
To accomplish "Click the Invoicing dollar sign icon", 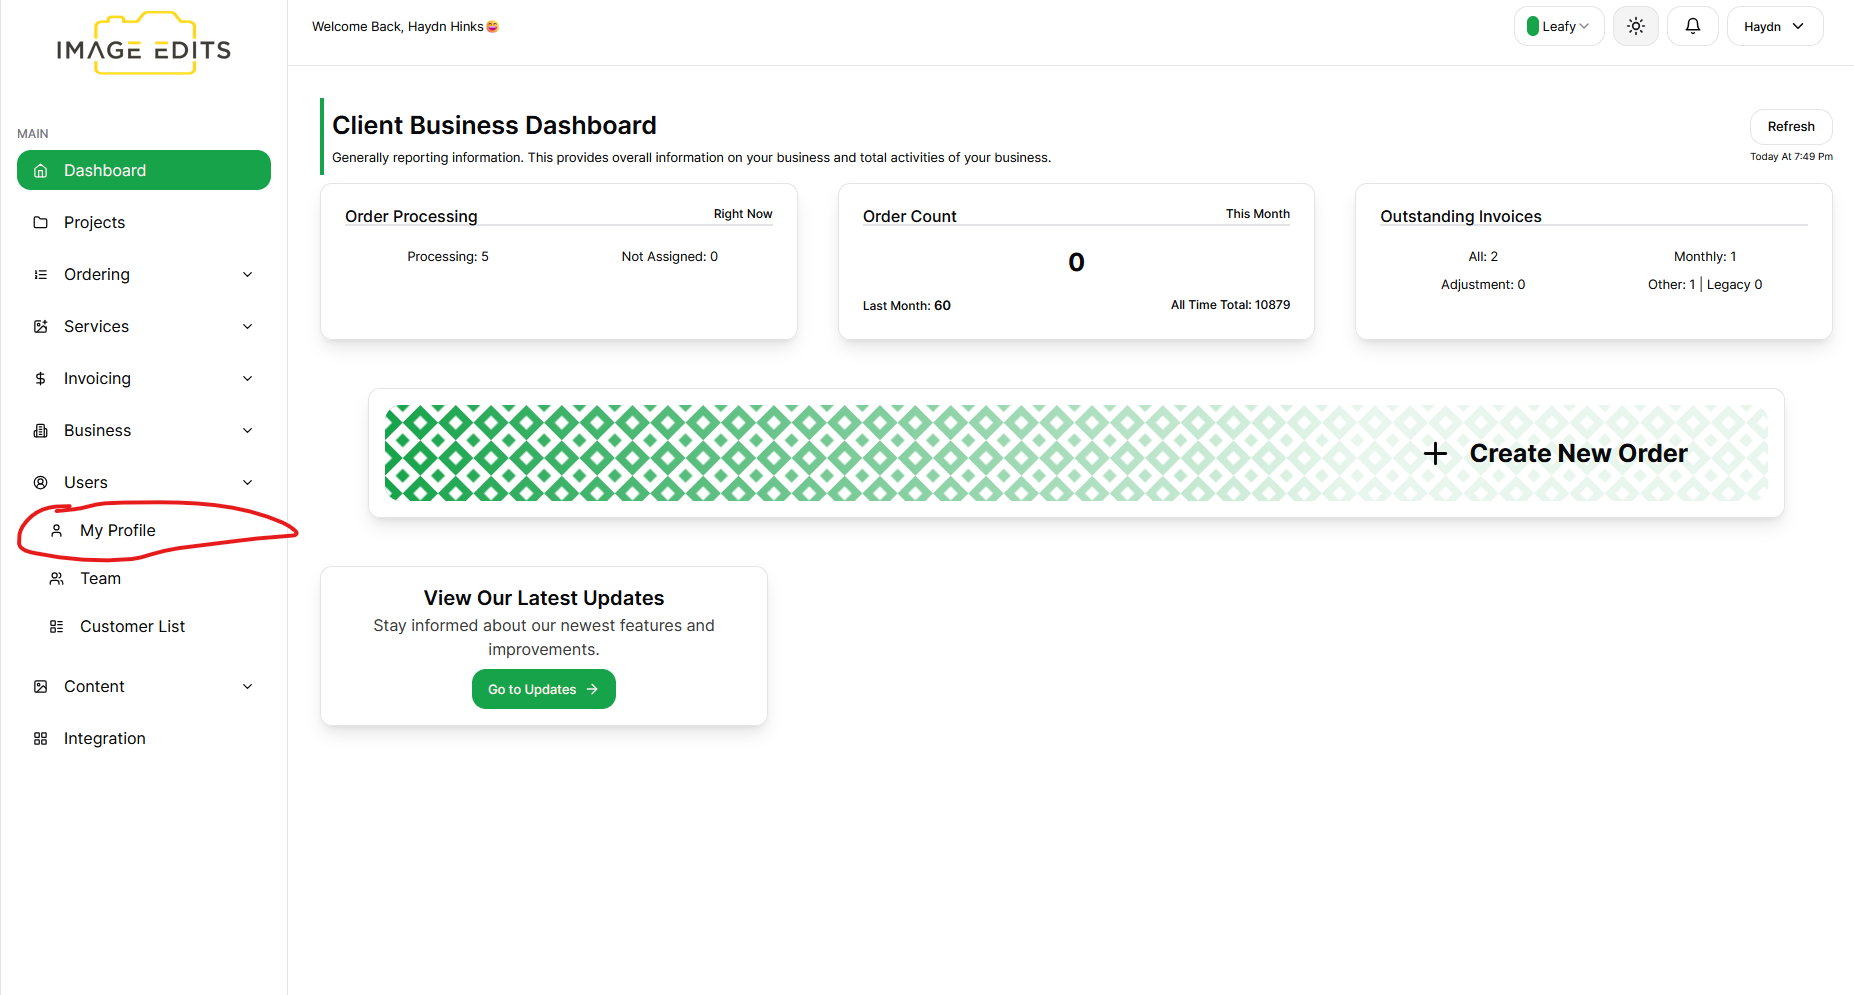I will pyautogui.click(x=41, y=379).
